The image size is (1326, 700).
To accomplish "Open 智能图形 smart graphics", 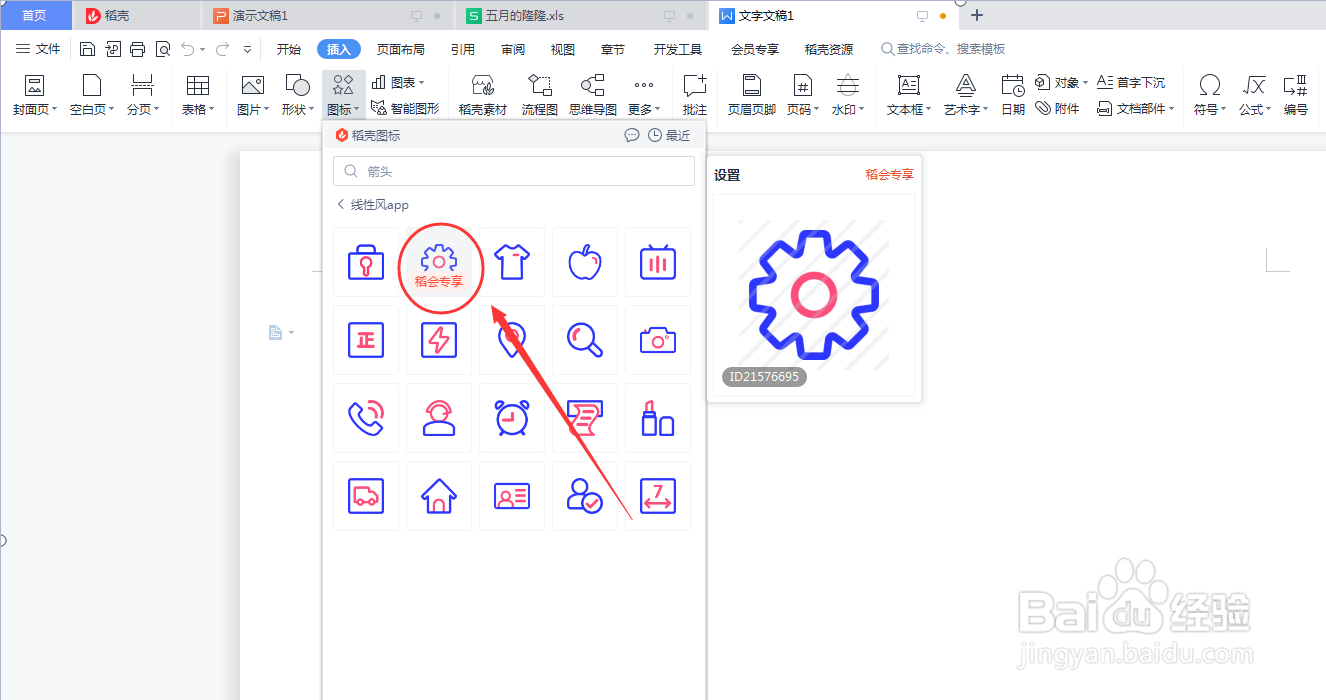I will point(405,109).
